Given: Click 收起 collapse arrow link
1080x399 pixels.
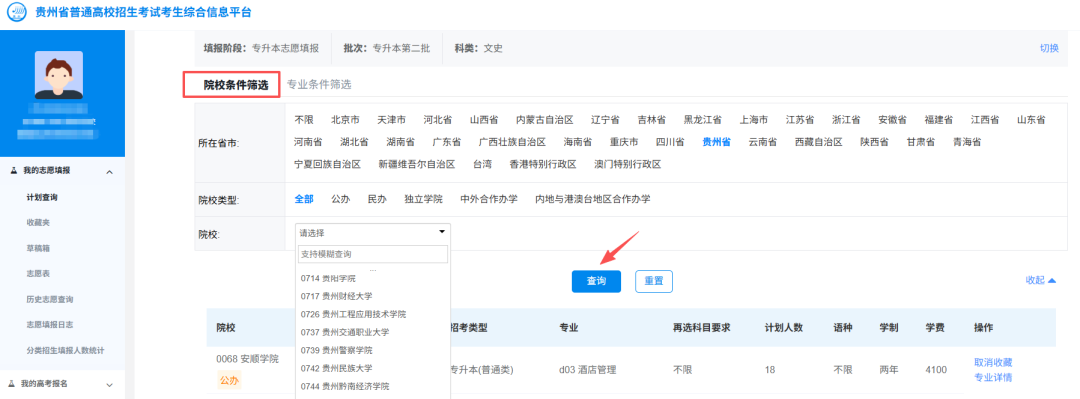Looking at the screenshot, I should [1041, 280].
